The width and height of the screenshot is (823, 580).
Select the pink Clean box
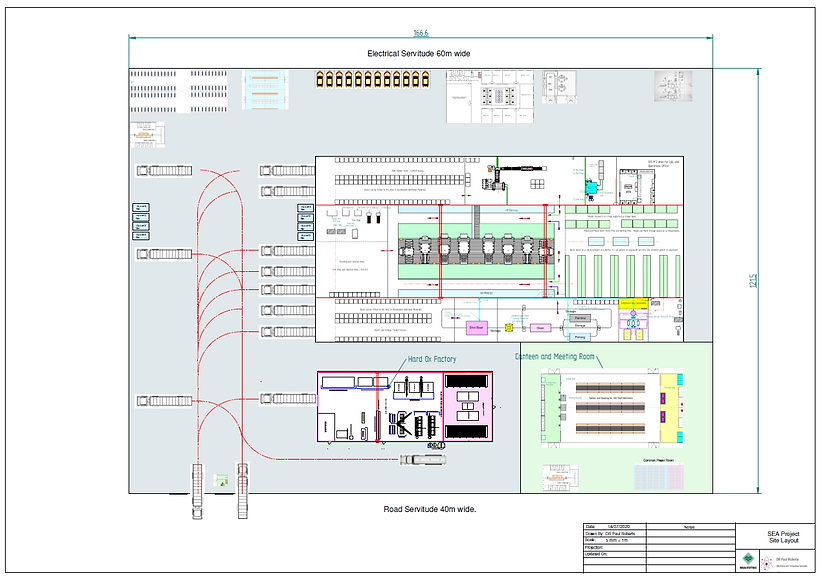540,328
